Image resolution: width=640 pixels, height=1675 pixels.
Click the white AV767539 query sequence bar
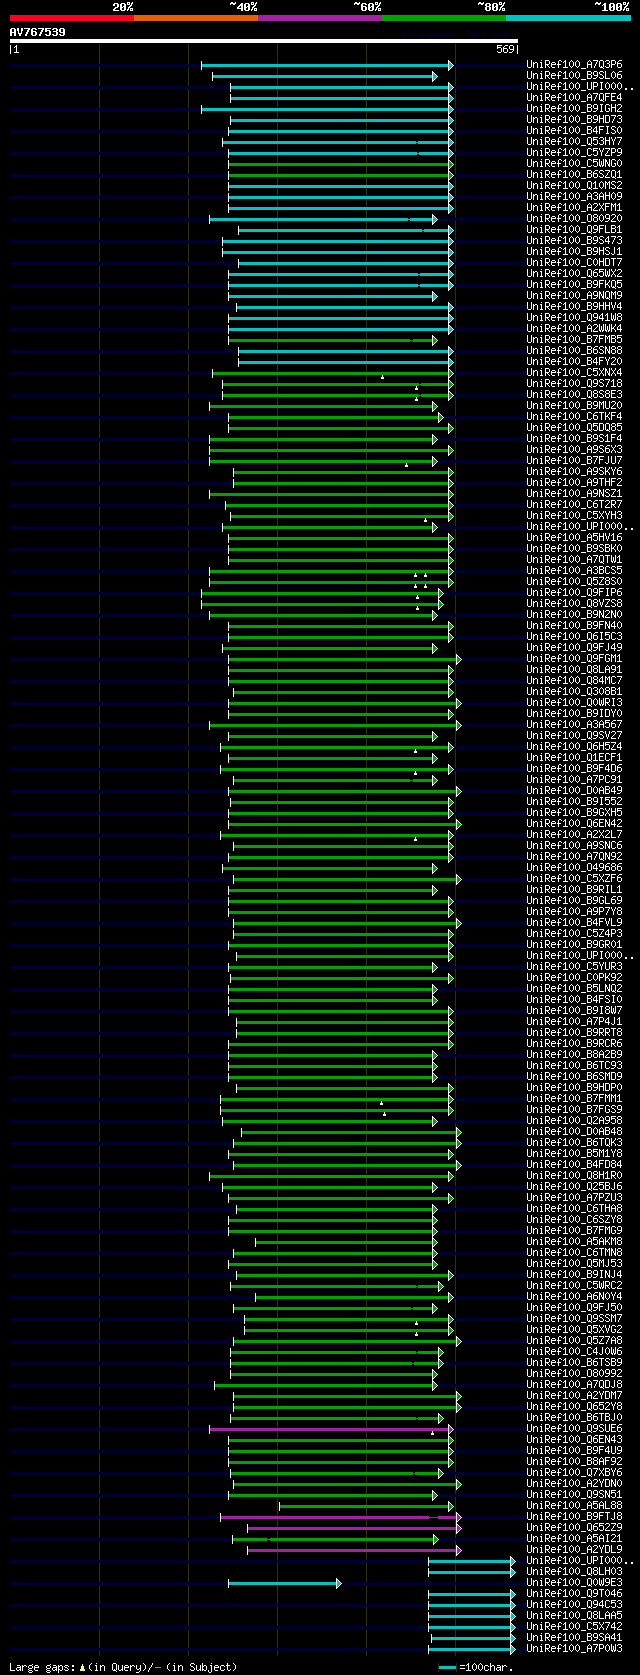tap(264, 41)
